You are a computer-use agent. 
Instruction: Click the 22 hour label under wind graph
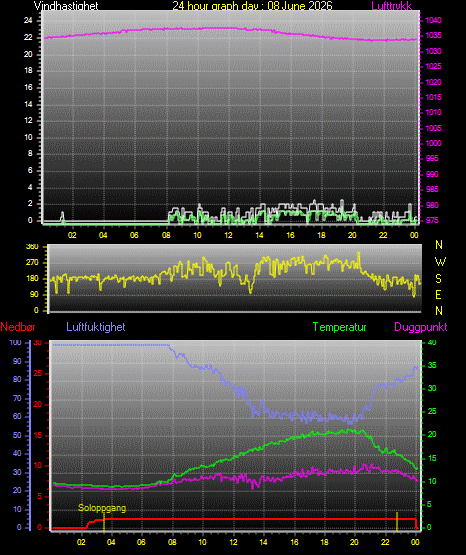383,235
